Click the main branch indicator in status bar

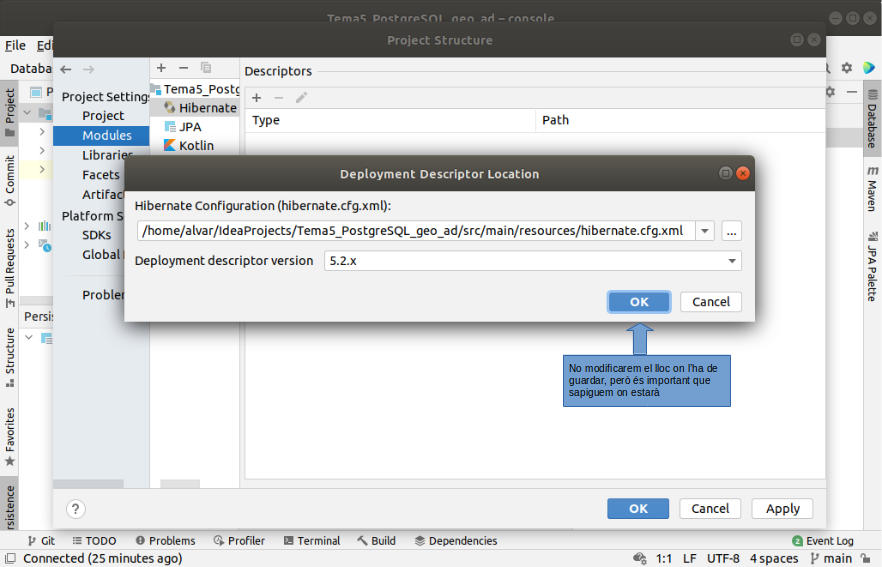pos(831,559)
